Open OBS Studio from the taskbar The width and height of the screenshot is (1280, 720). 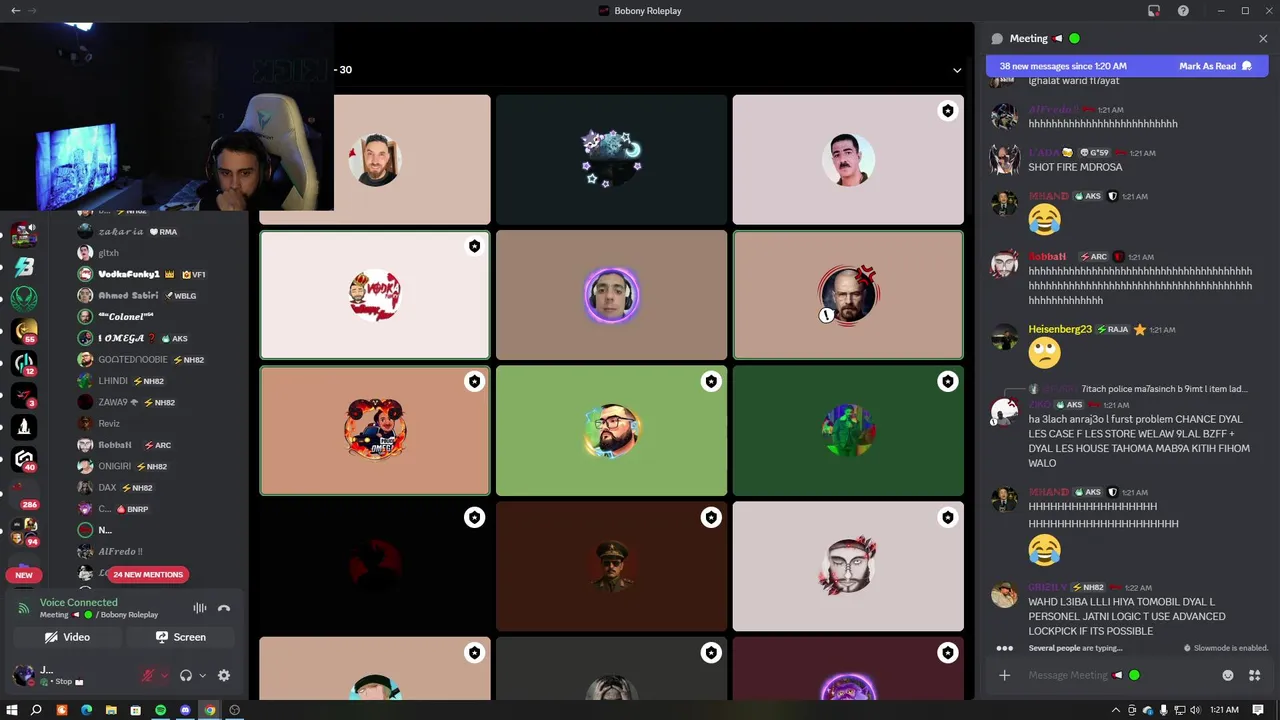(x=235, y=710)
